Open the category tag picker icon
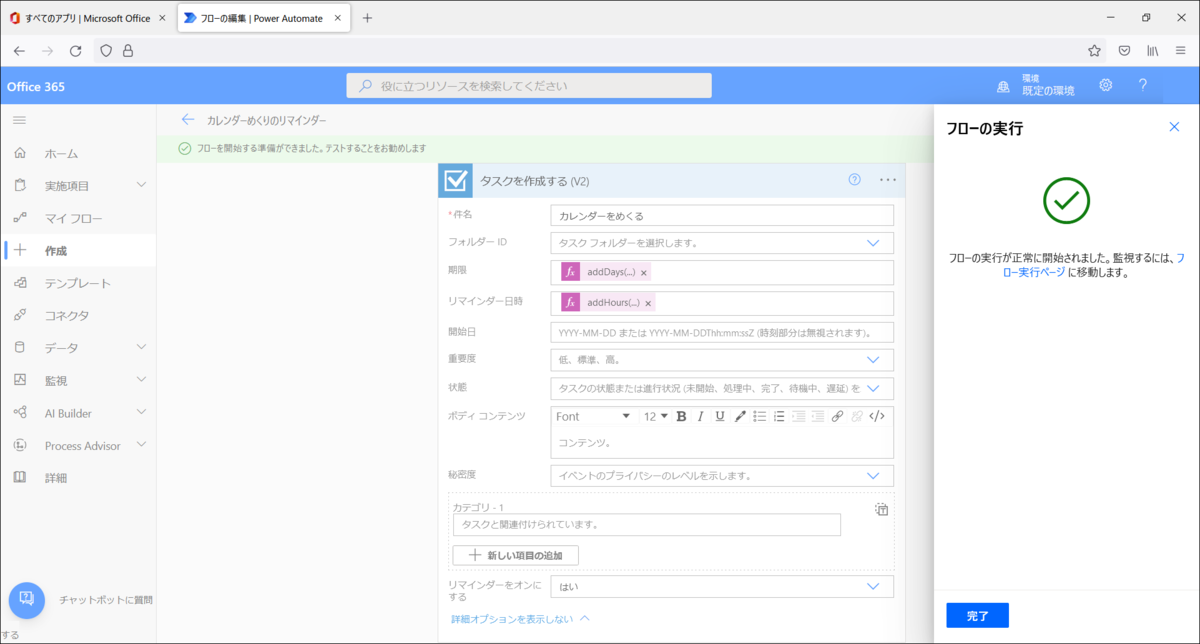 pyautogui.click(x=881, y=509)
